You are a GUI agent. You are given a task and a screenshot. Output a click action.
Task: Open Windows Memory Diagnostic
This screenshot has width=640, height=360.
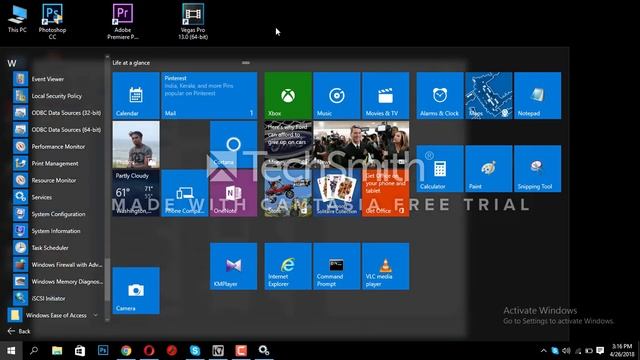pos(58,281)
